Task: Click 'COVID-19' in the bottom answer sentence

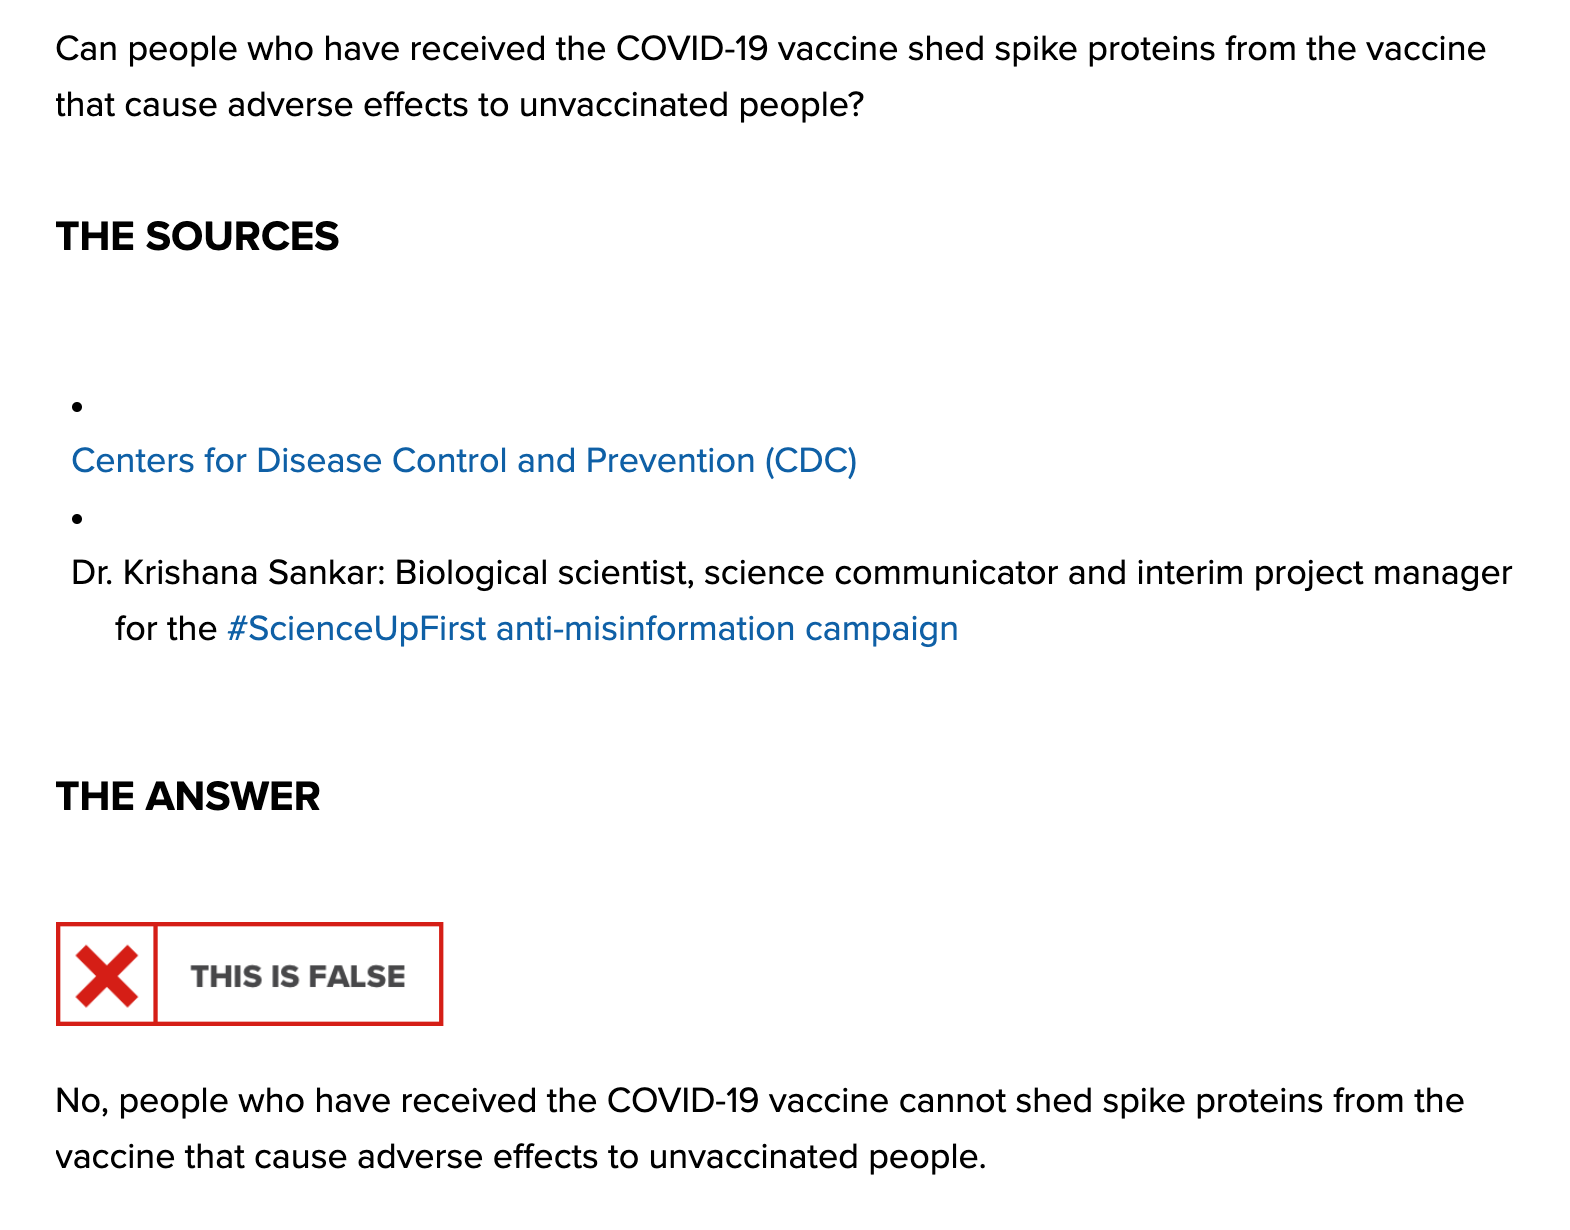Action: pyautogui.click(x=683, y=1100)
